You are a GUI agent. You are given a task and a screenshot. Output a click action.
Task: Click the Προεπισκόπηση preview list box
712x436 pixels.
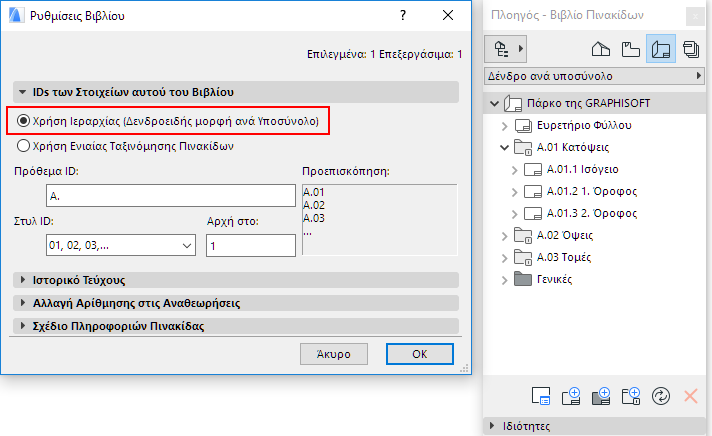pyautogui.click(x=380, y=219)
